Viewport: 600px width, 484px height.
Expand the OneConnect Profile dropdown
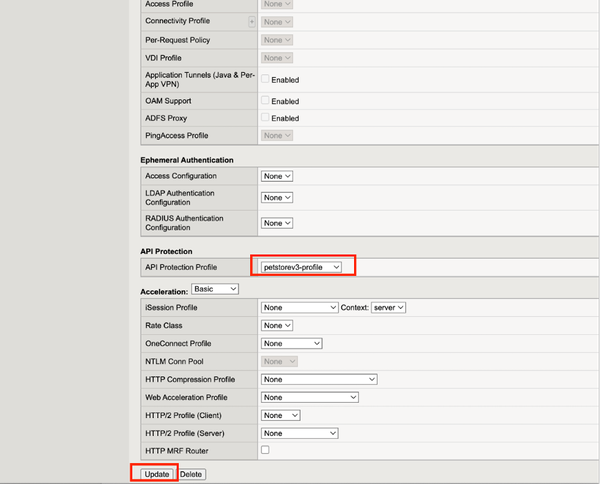tap(292, 344)
